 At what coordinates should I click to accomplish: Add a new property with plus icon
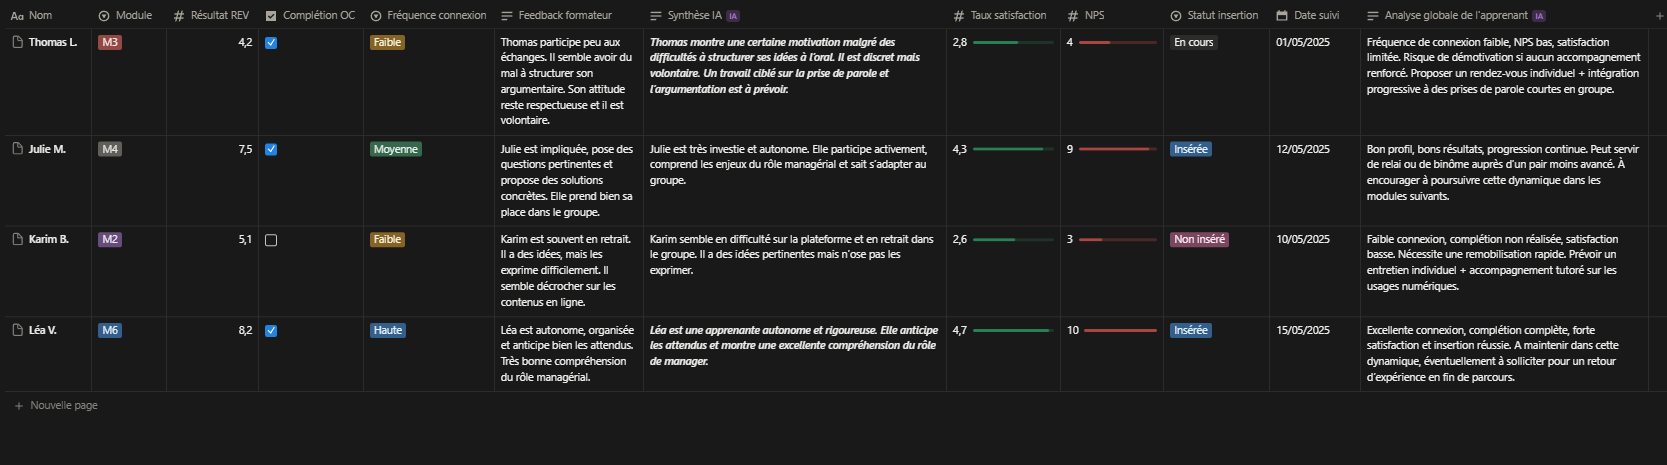pyautogui.click(x=1659, y=16)
